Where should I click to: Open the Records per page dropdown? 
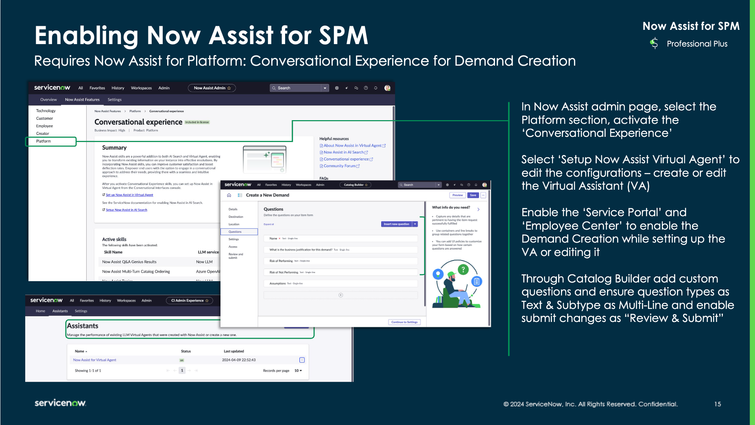[298, 371]
